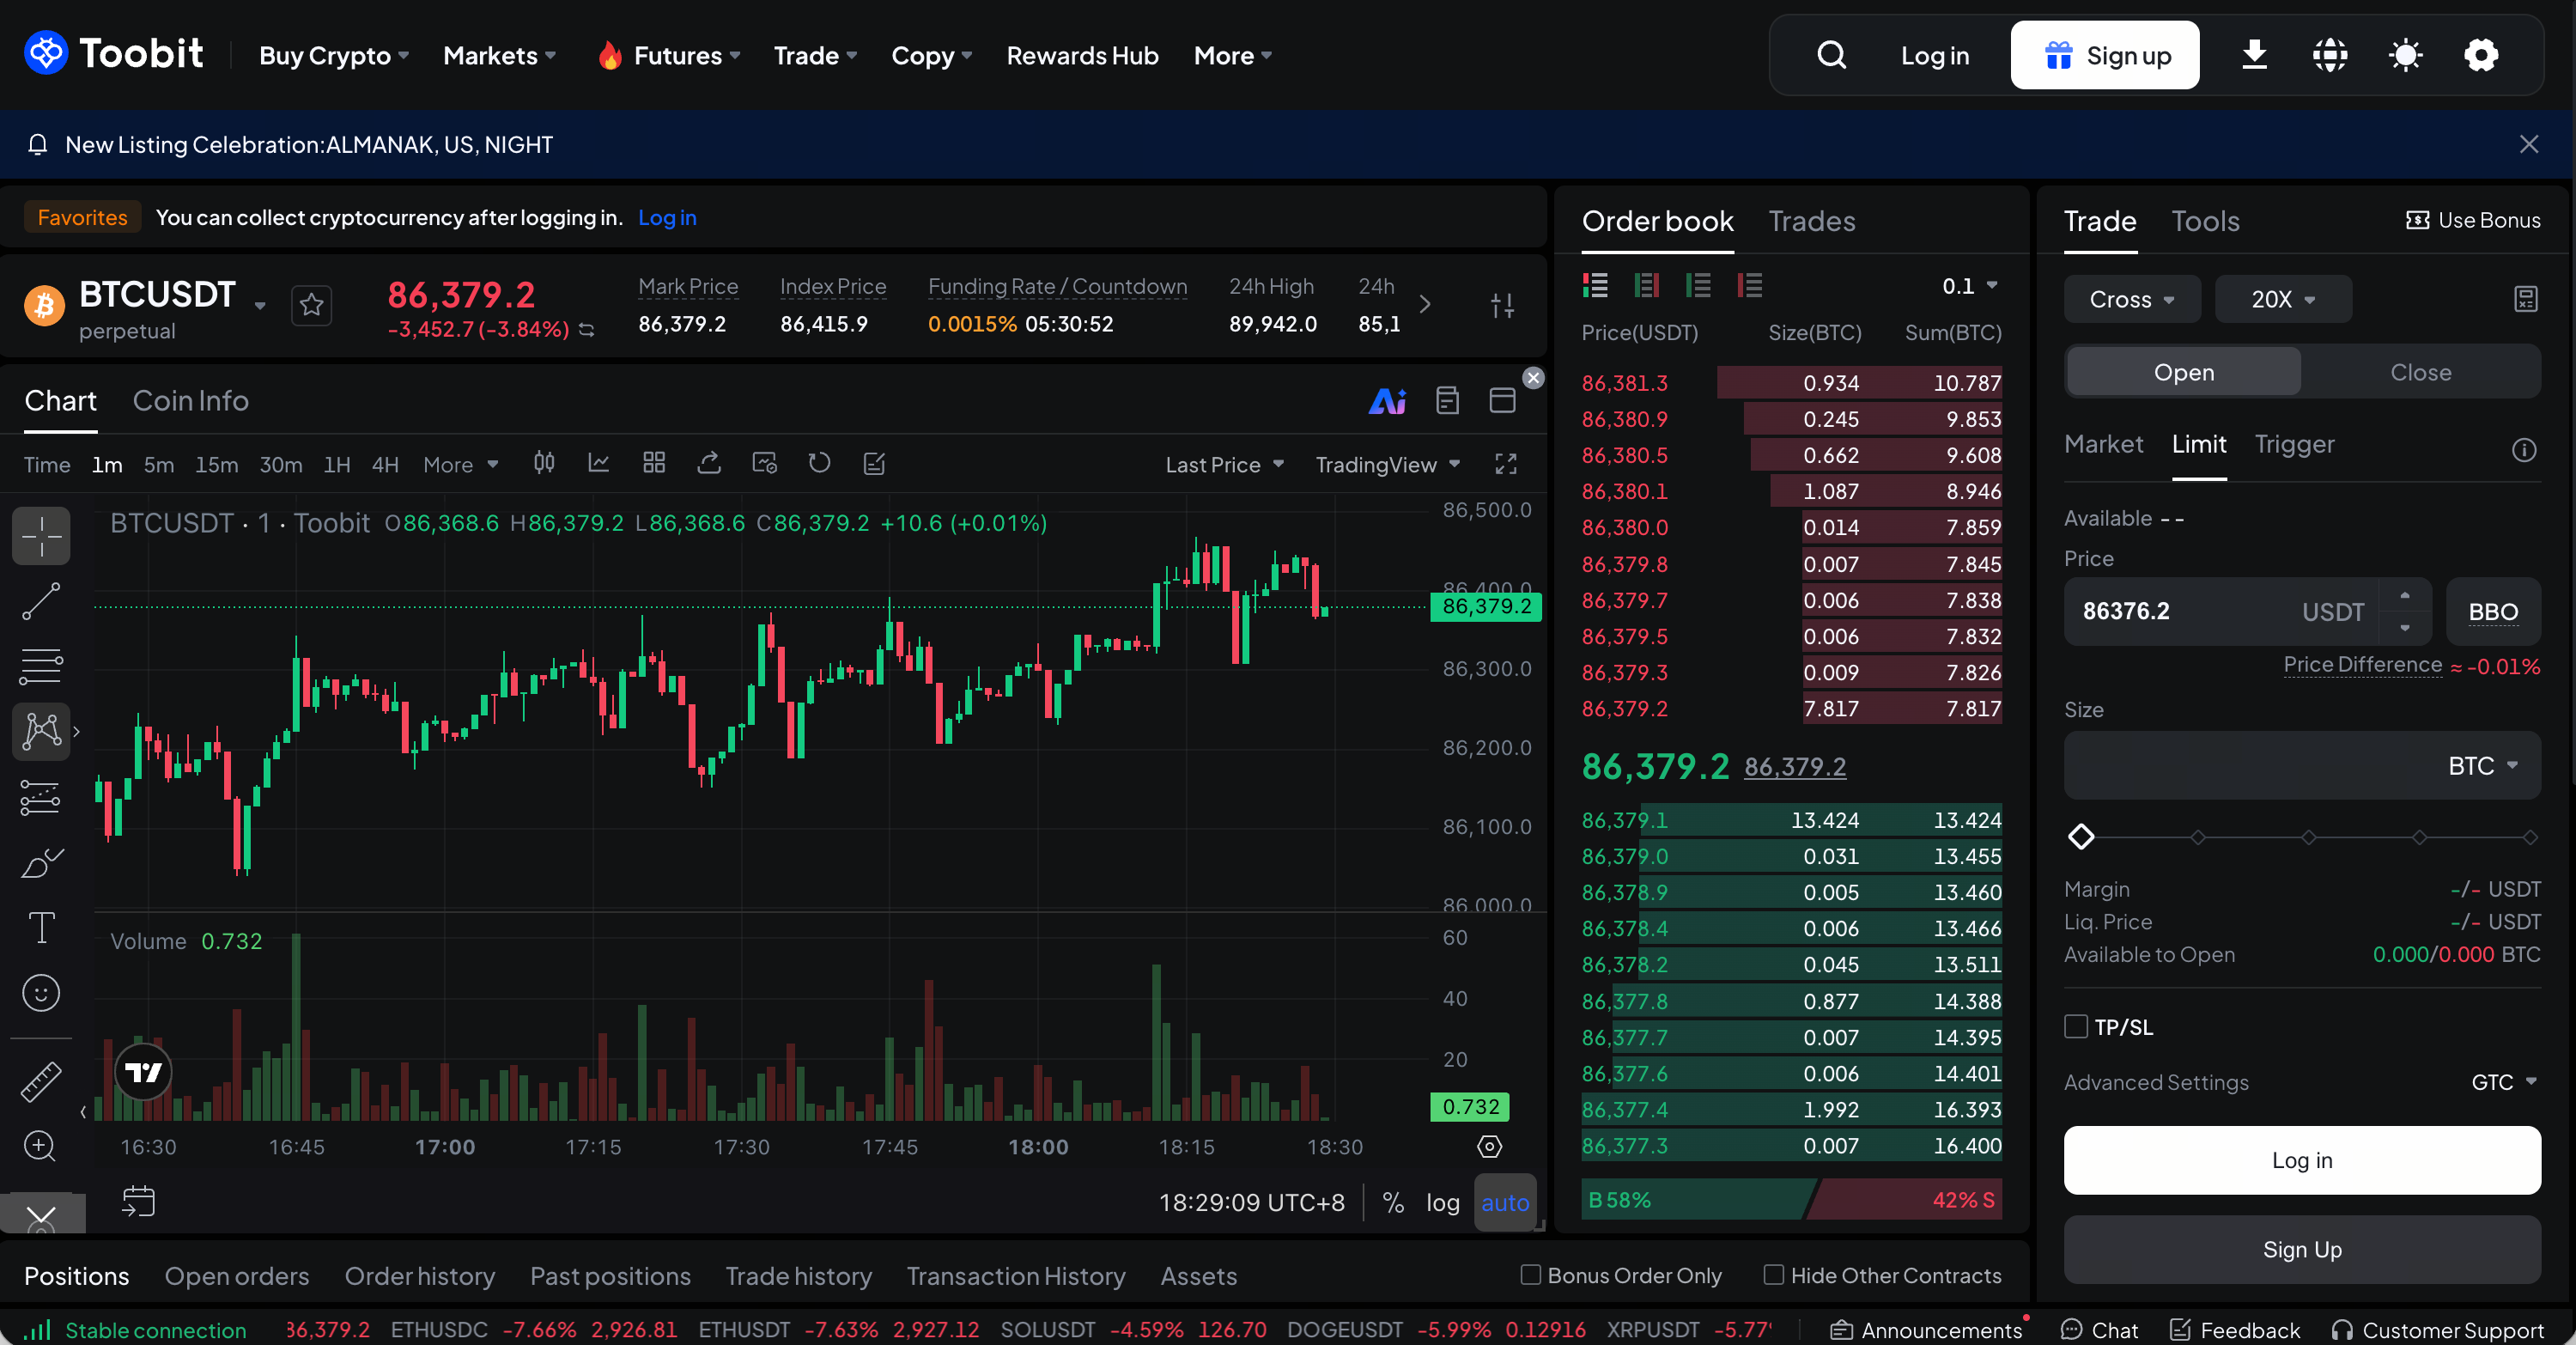Select the Market order type tab
Image resolution: width=2576 pixels, height=1345 pixels.
point(2103,444)
